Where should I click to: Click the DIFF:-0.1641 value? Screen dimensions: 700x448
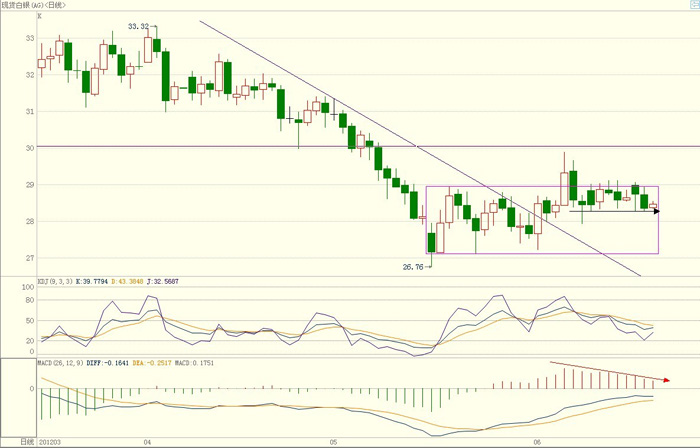(x=108, y=363)
